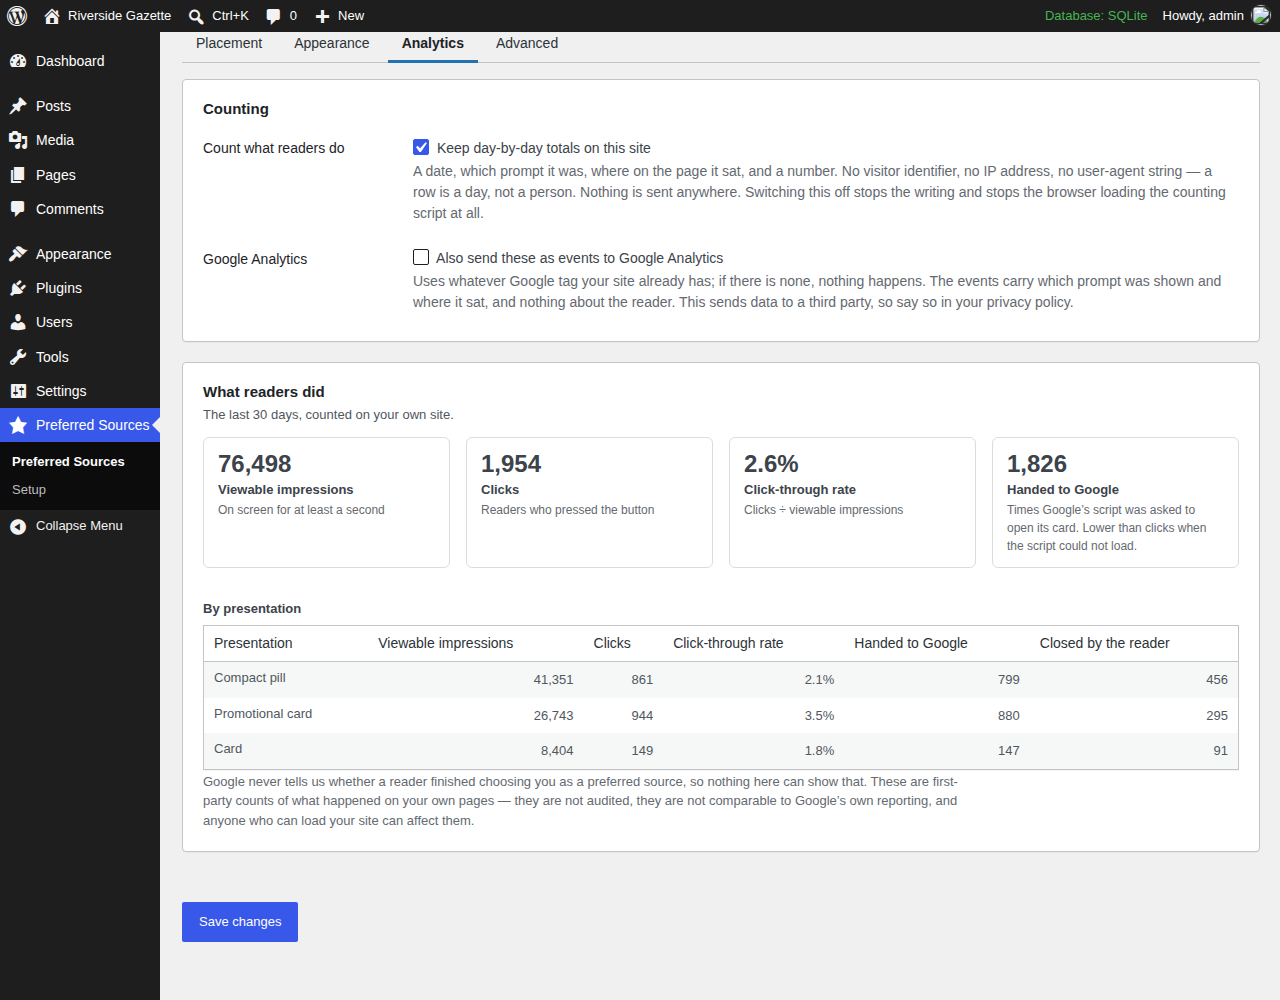Open the Plugins menu item
The image size is (1280, 1000).
coord(80,288)
